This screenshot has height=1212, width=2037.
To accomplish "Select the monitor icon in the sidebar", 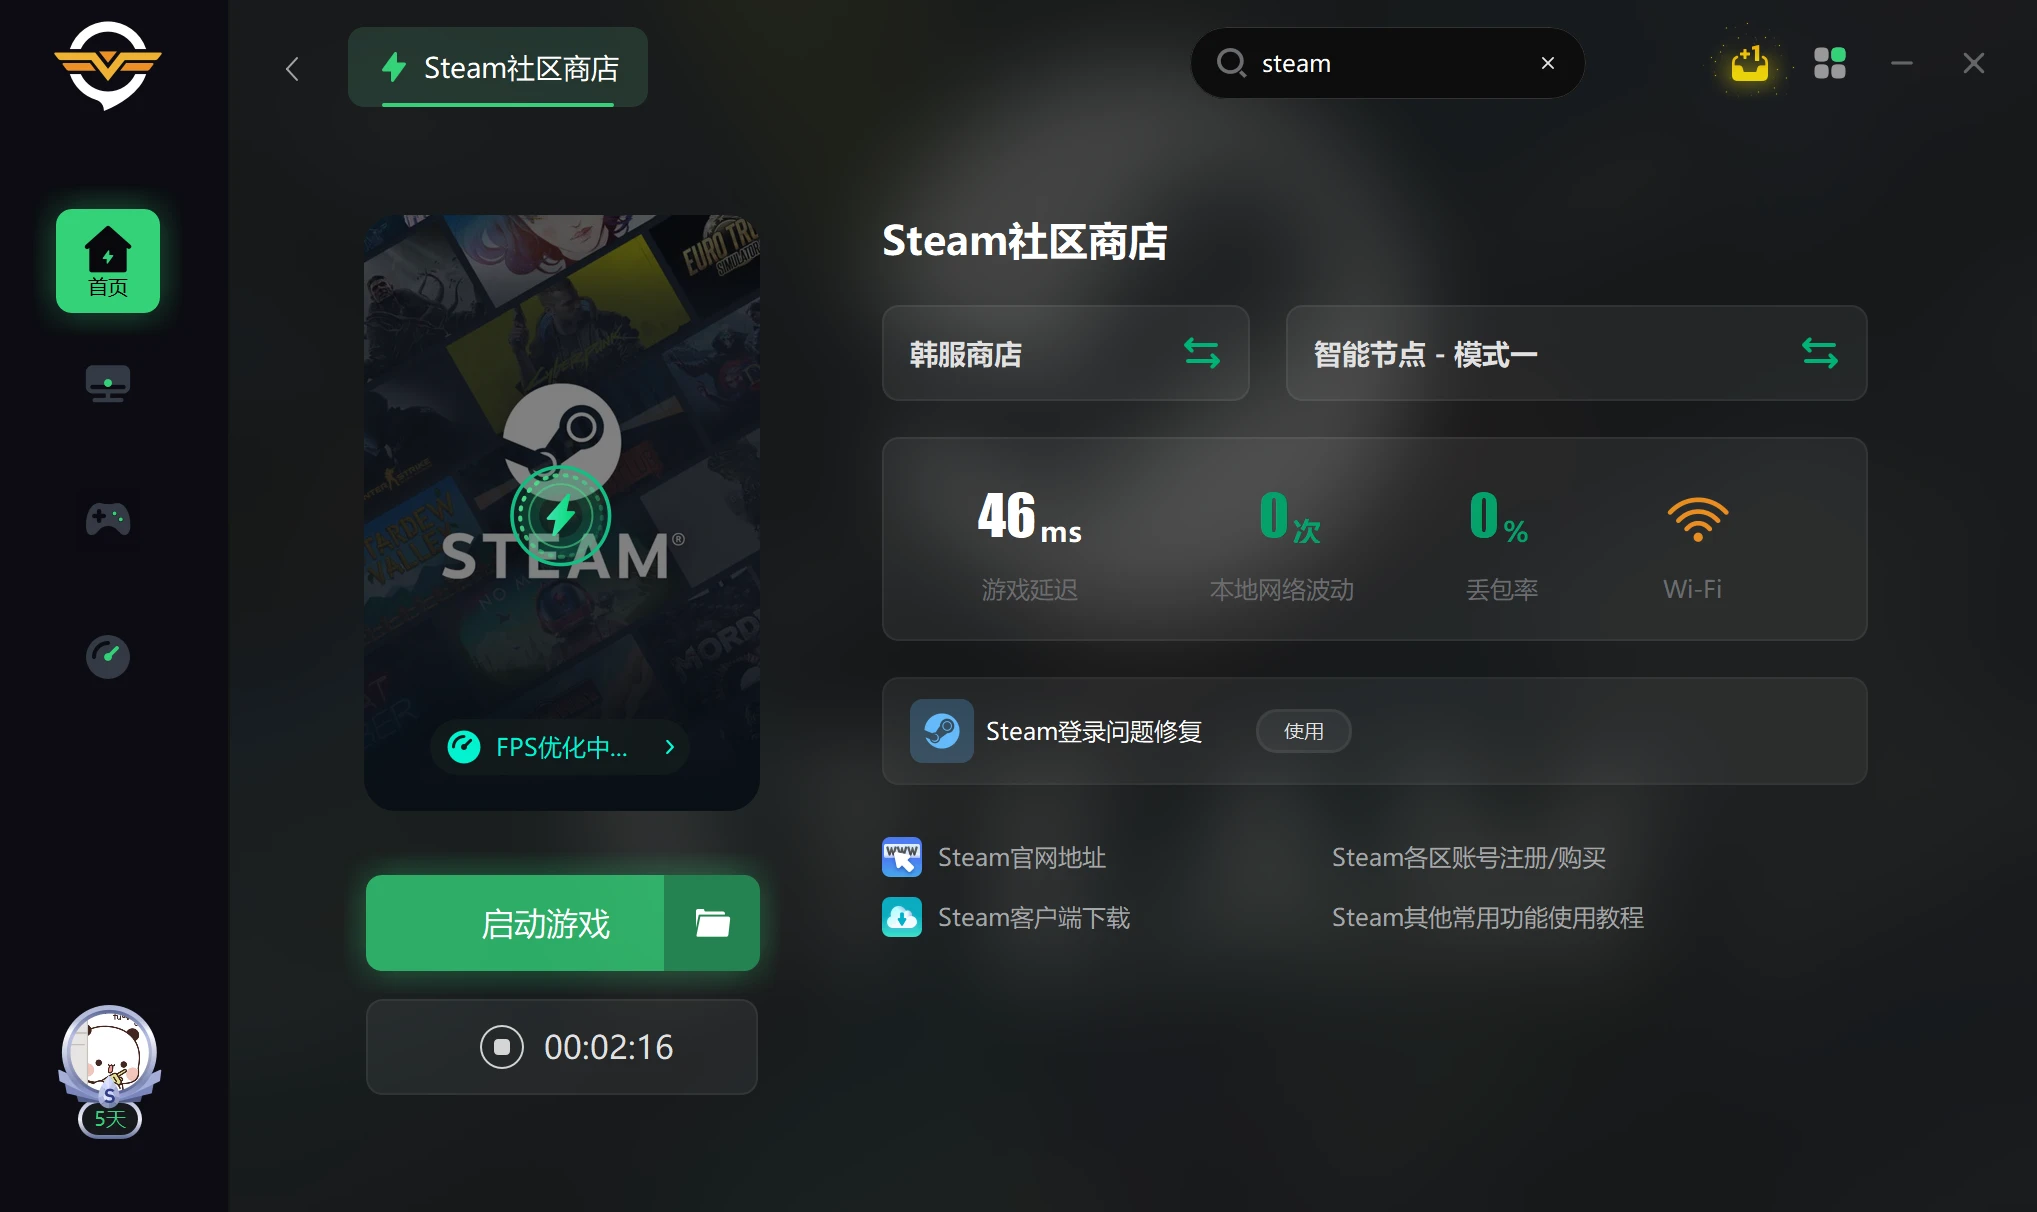I will tap(107, 383).
